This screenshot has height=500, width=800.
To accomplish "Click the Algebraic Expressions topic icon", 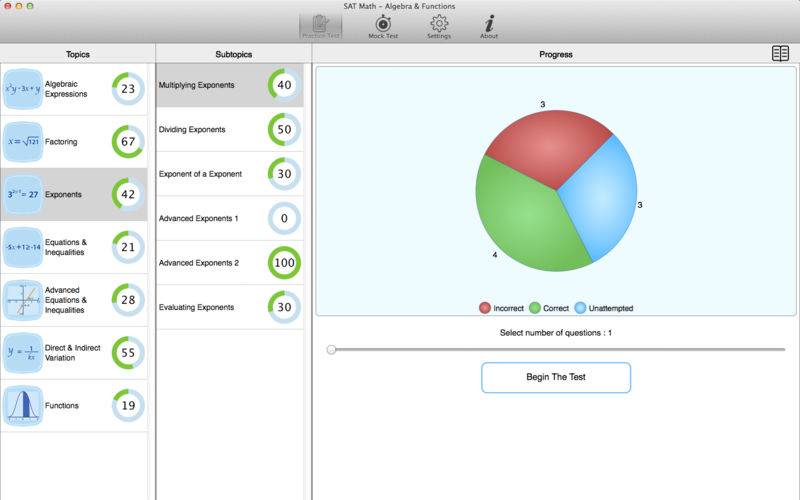I will (x=23, y=89).
